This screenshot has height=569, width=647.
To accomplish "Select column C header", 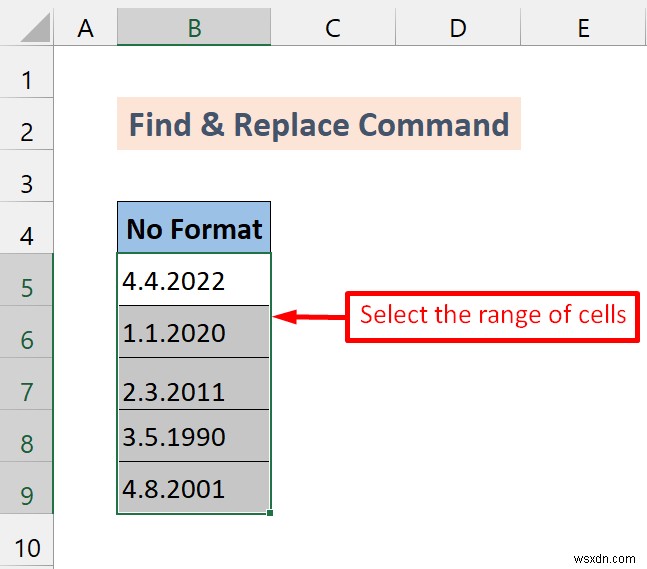I will tap(333, 27).
